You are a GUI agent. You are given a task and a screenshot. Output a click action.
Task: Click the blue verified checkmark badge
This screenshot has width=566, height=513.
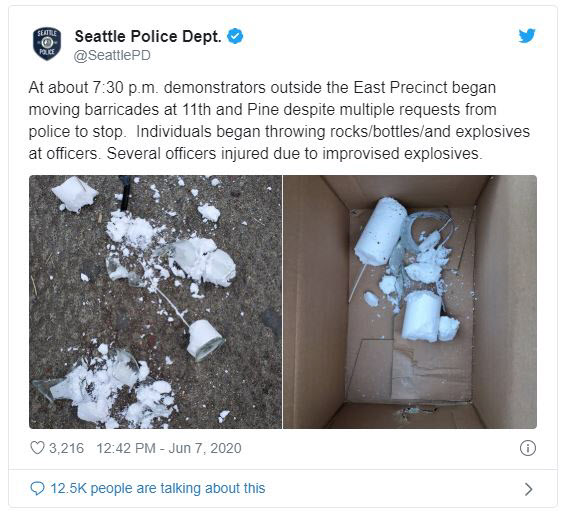click(235, 36)
